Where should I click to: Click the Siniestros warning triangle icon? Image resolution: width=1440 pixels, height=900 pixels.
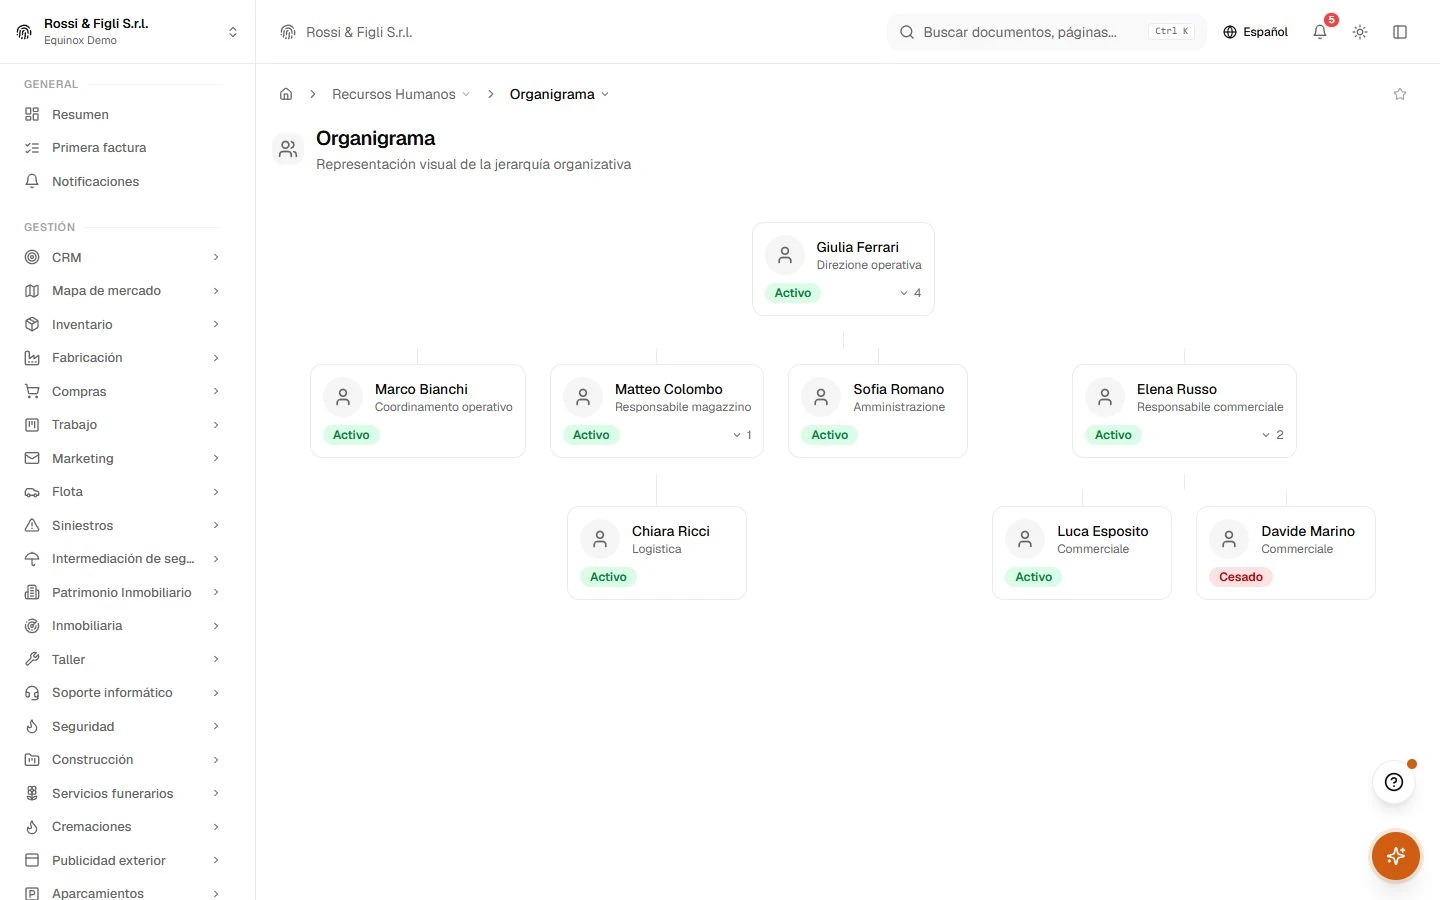click(x=32, y=525)
